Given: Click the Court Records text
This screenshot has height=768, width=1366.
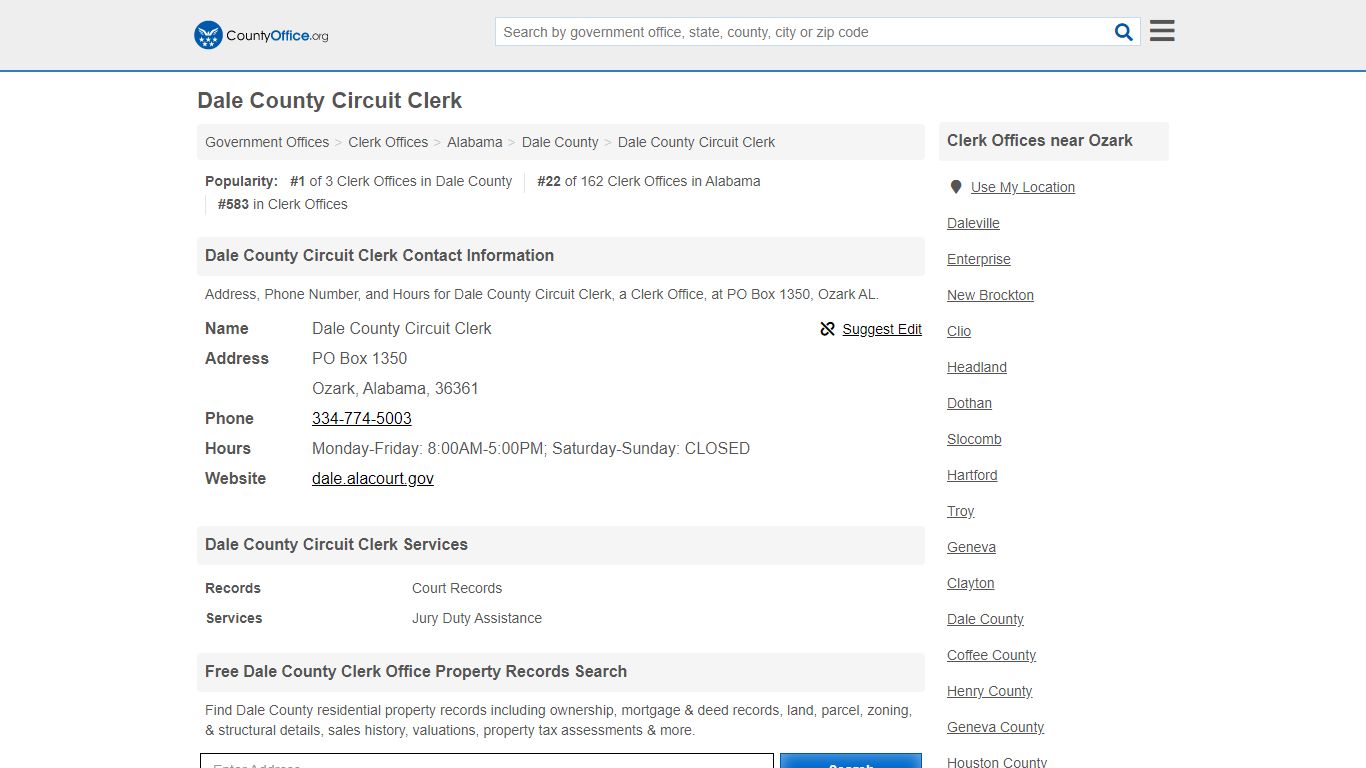Looking at the screenshot, I should 457,588.
